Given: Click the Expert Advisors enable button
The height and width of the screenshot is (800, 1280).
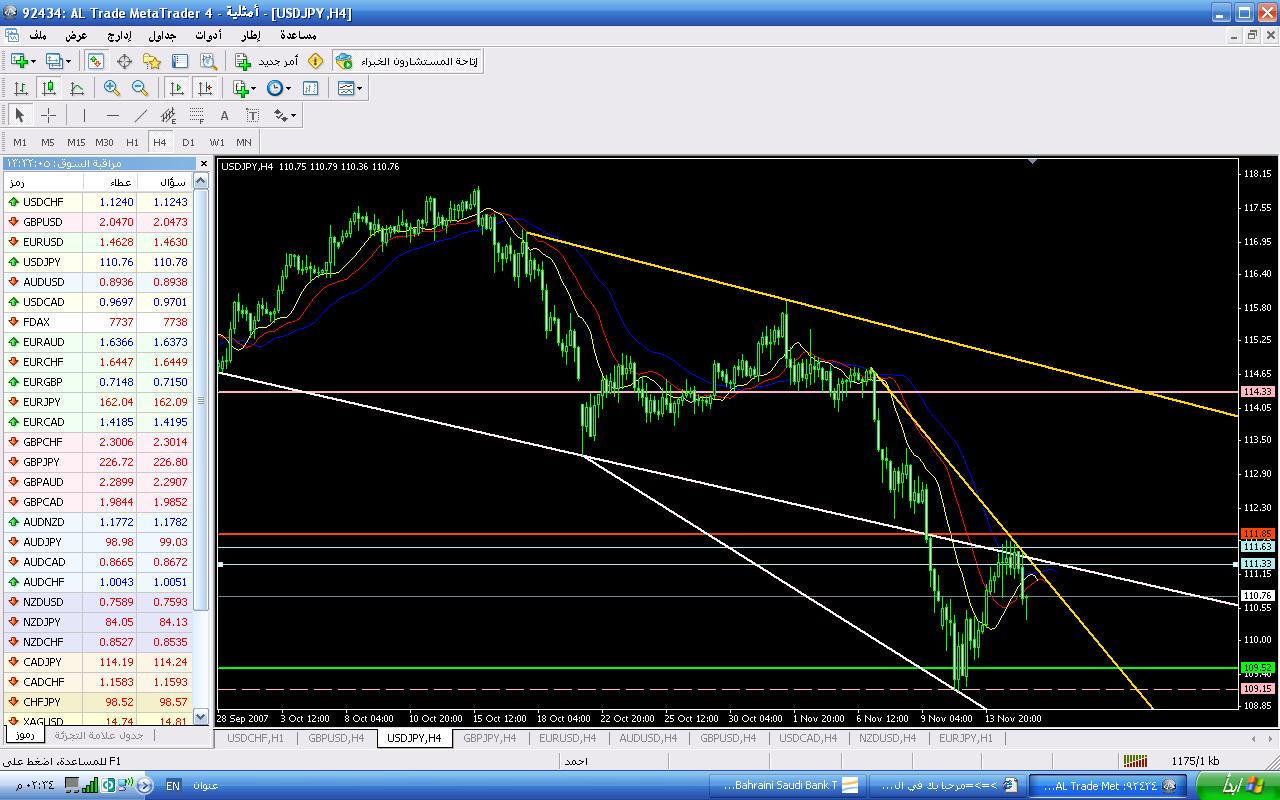Looking at the screenshot, I should point(407,61).
